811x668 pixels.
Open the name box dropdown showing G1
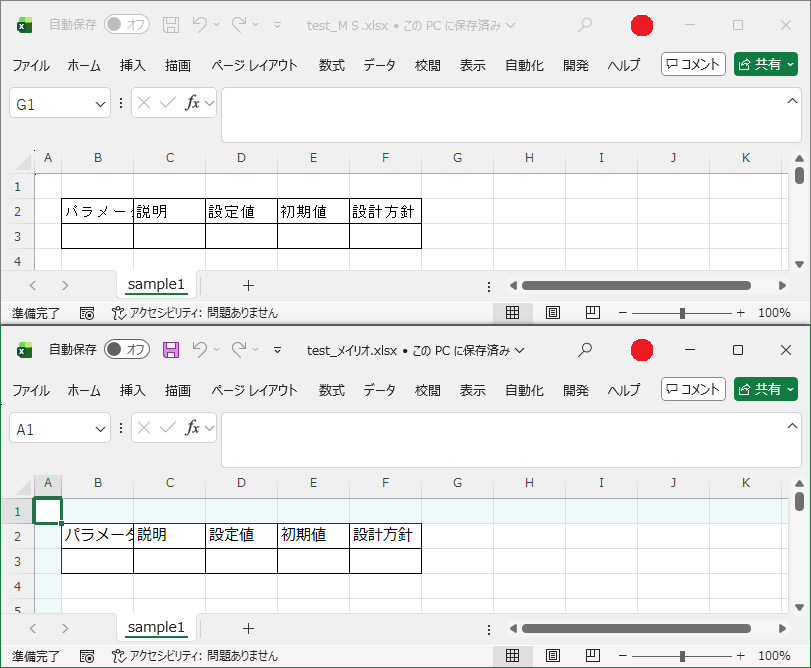point(100,103)
